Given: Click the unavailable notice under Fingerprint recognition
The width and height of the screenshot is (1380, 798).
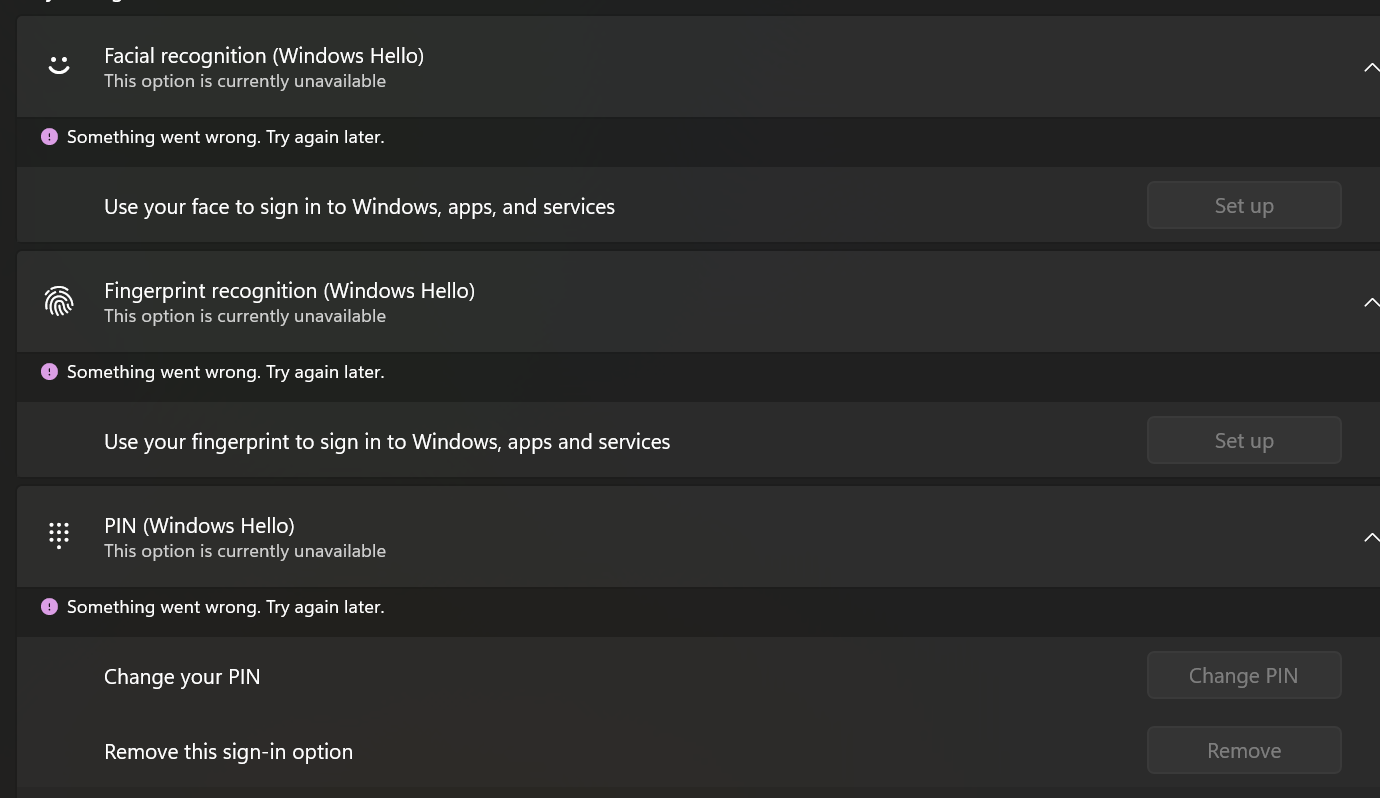Looking at the screenshot, I should 245,316.
